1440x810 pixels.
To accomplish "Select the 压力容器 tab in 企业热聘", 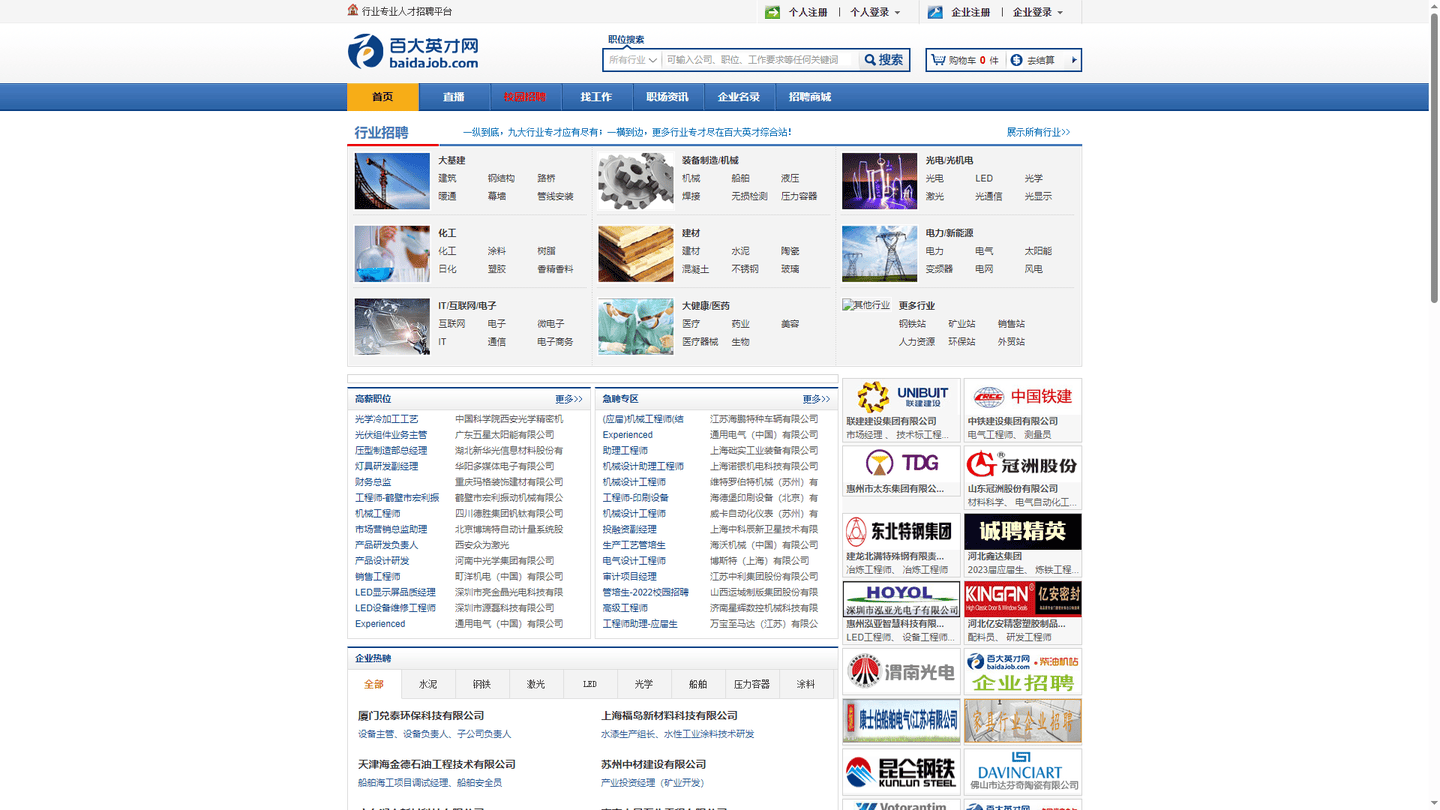I will [752, 685].
